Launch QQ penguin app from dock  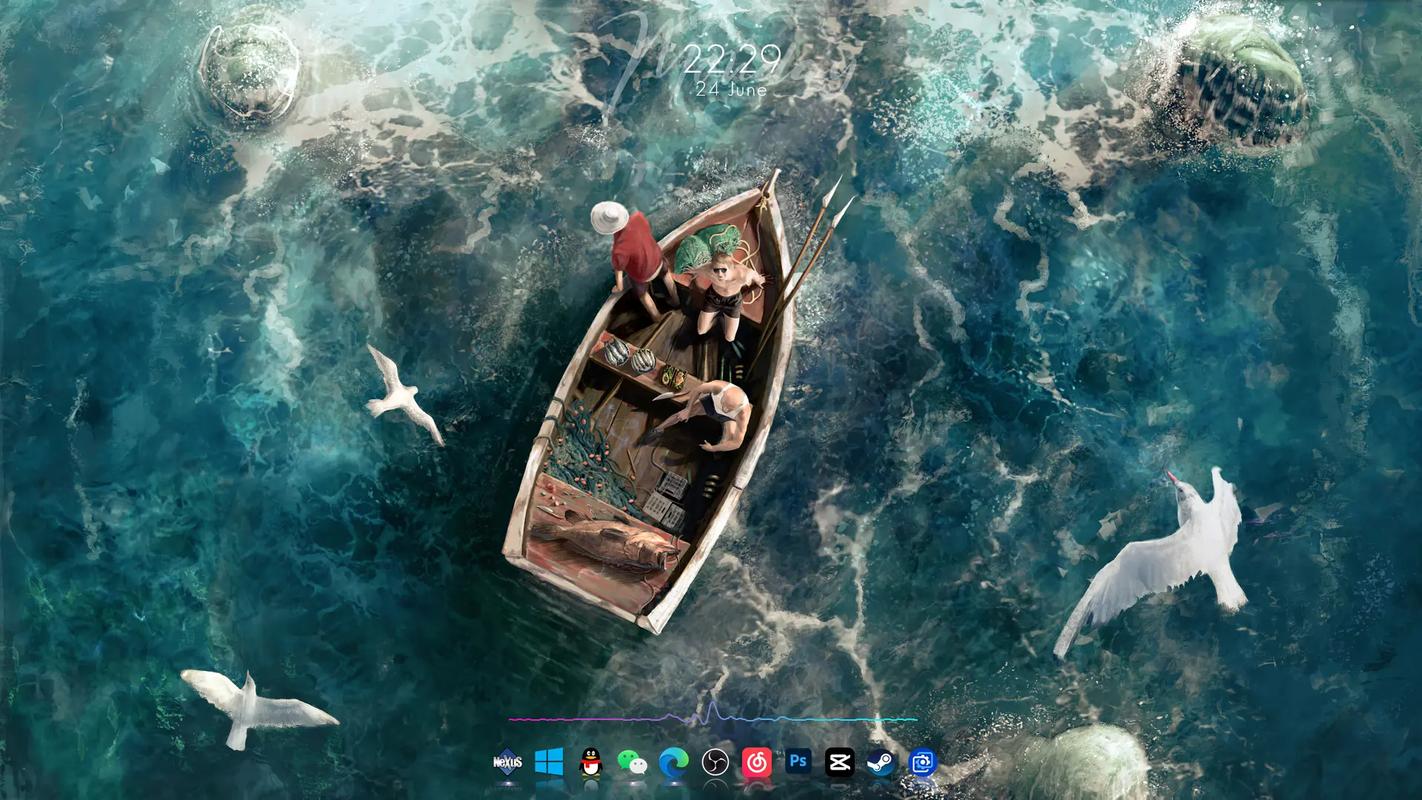(591, 763)
